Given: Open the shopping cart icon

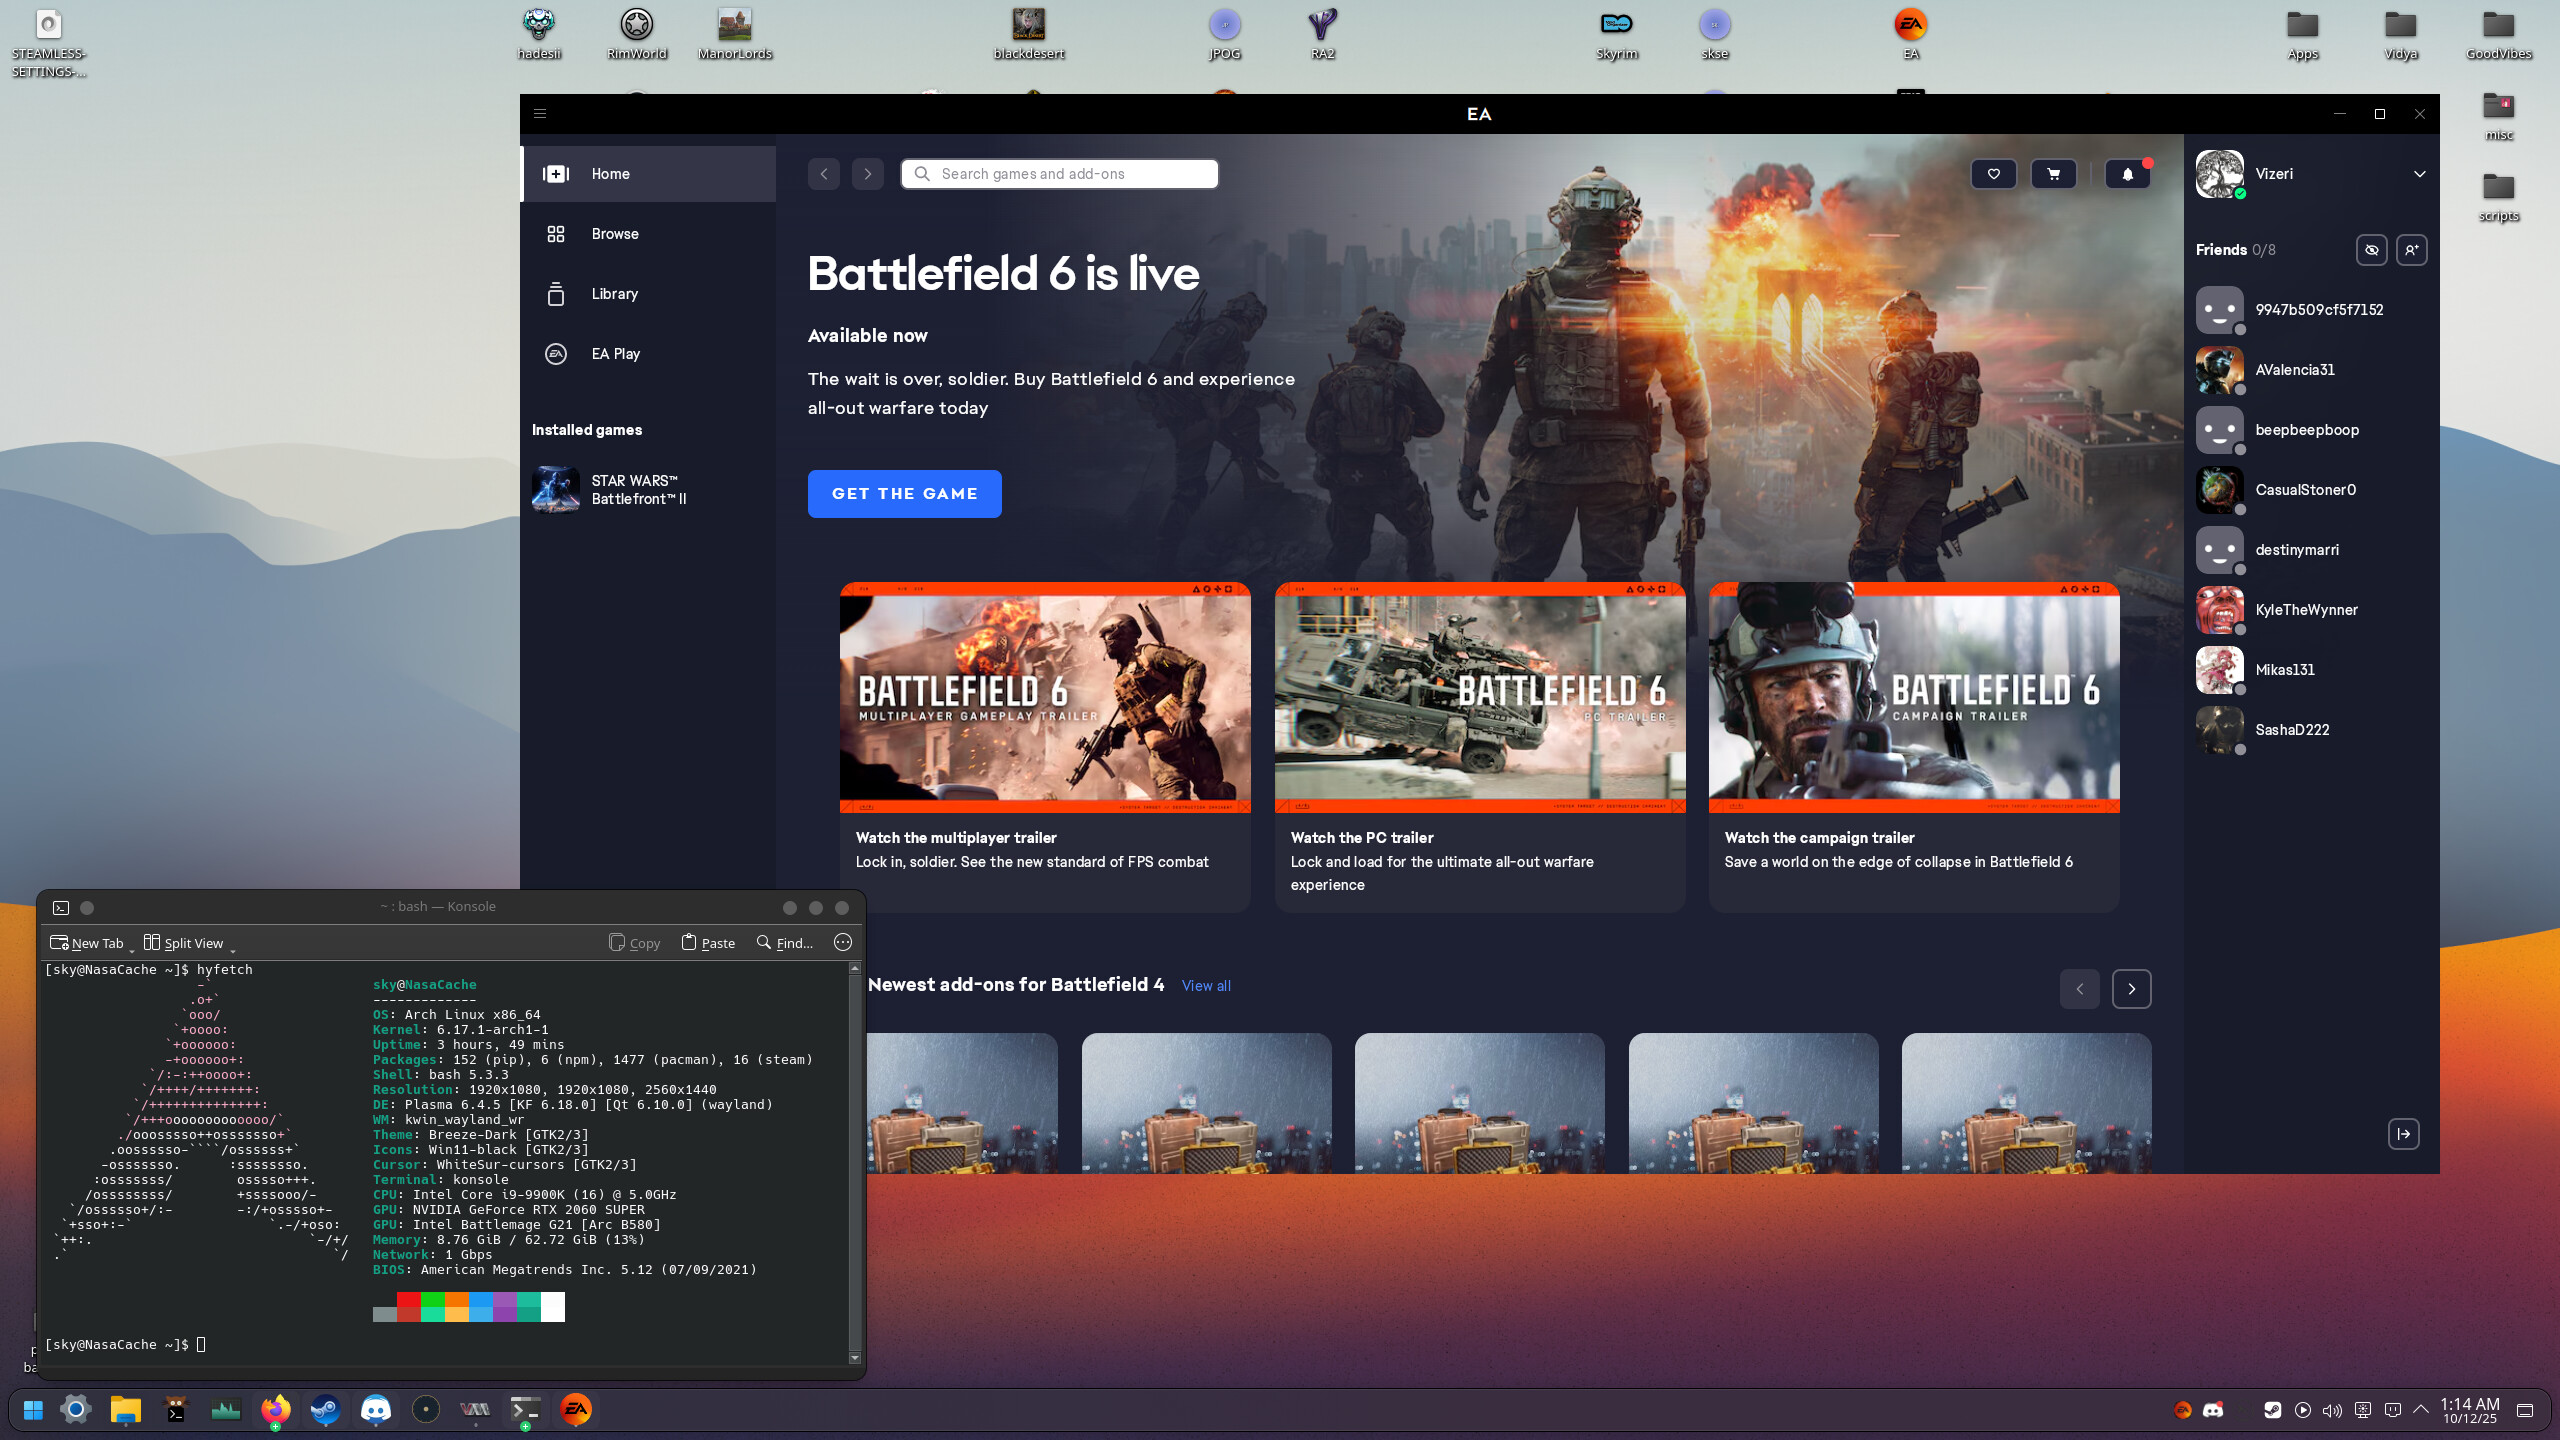Looking at the screenshot, I should click(2053, 174).
